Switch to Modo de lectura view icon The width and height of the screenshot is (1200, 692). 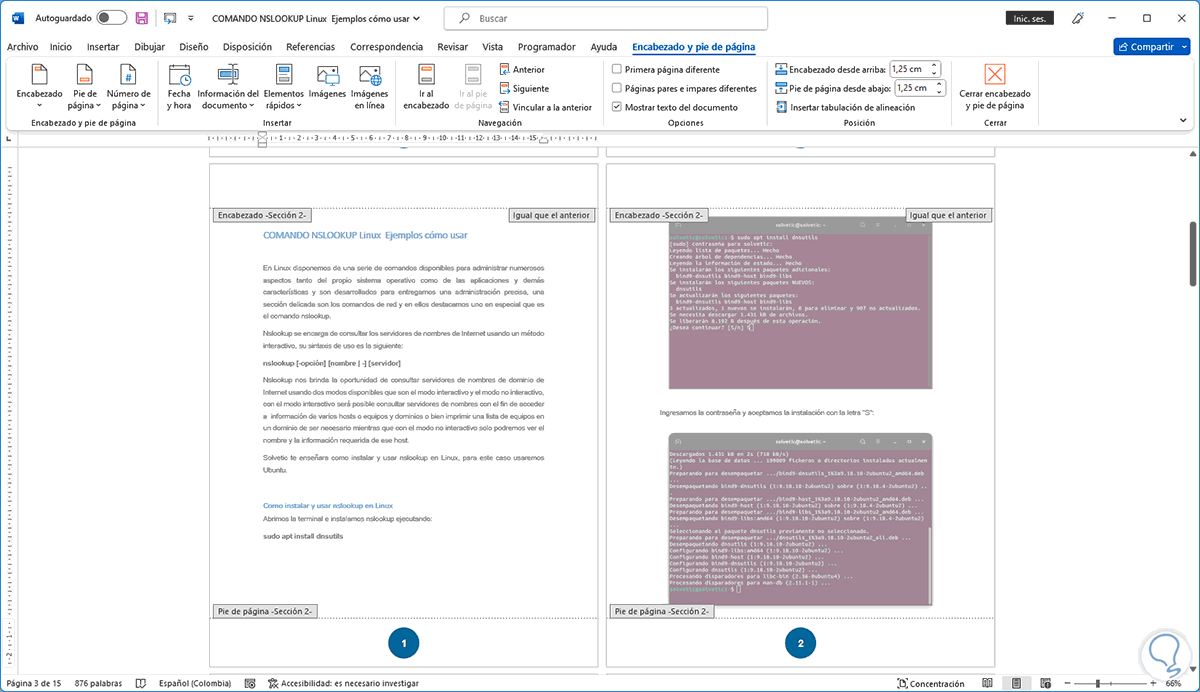[987, 684]
